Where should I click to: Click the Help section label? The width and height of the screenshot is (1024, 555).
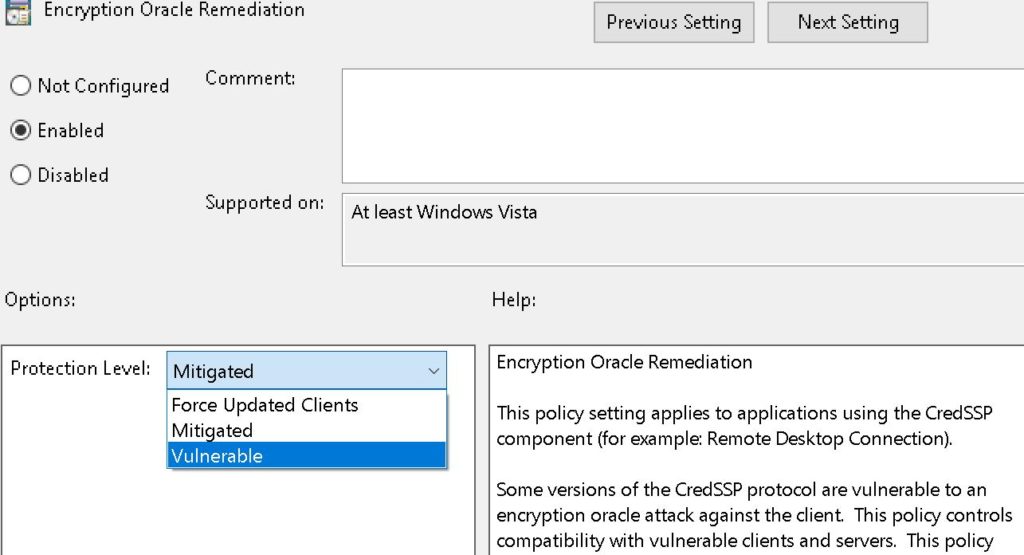click(x=513, y=300)
